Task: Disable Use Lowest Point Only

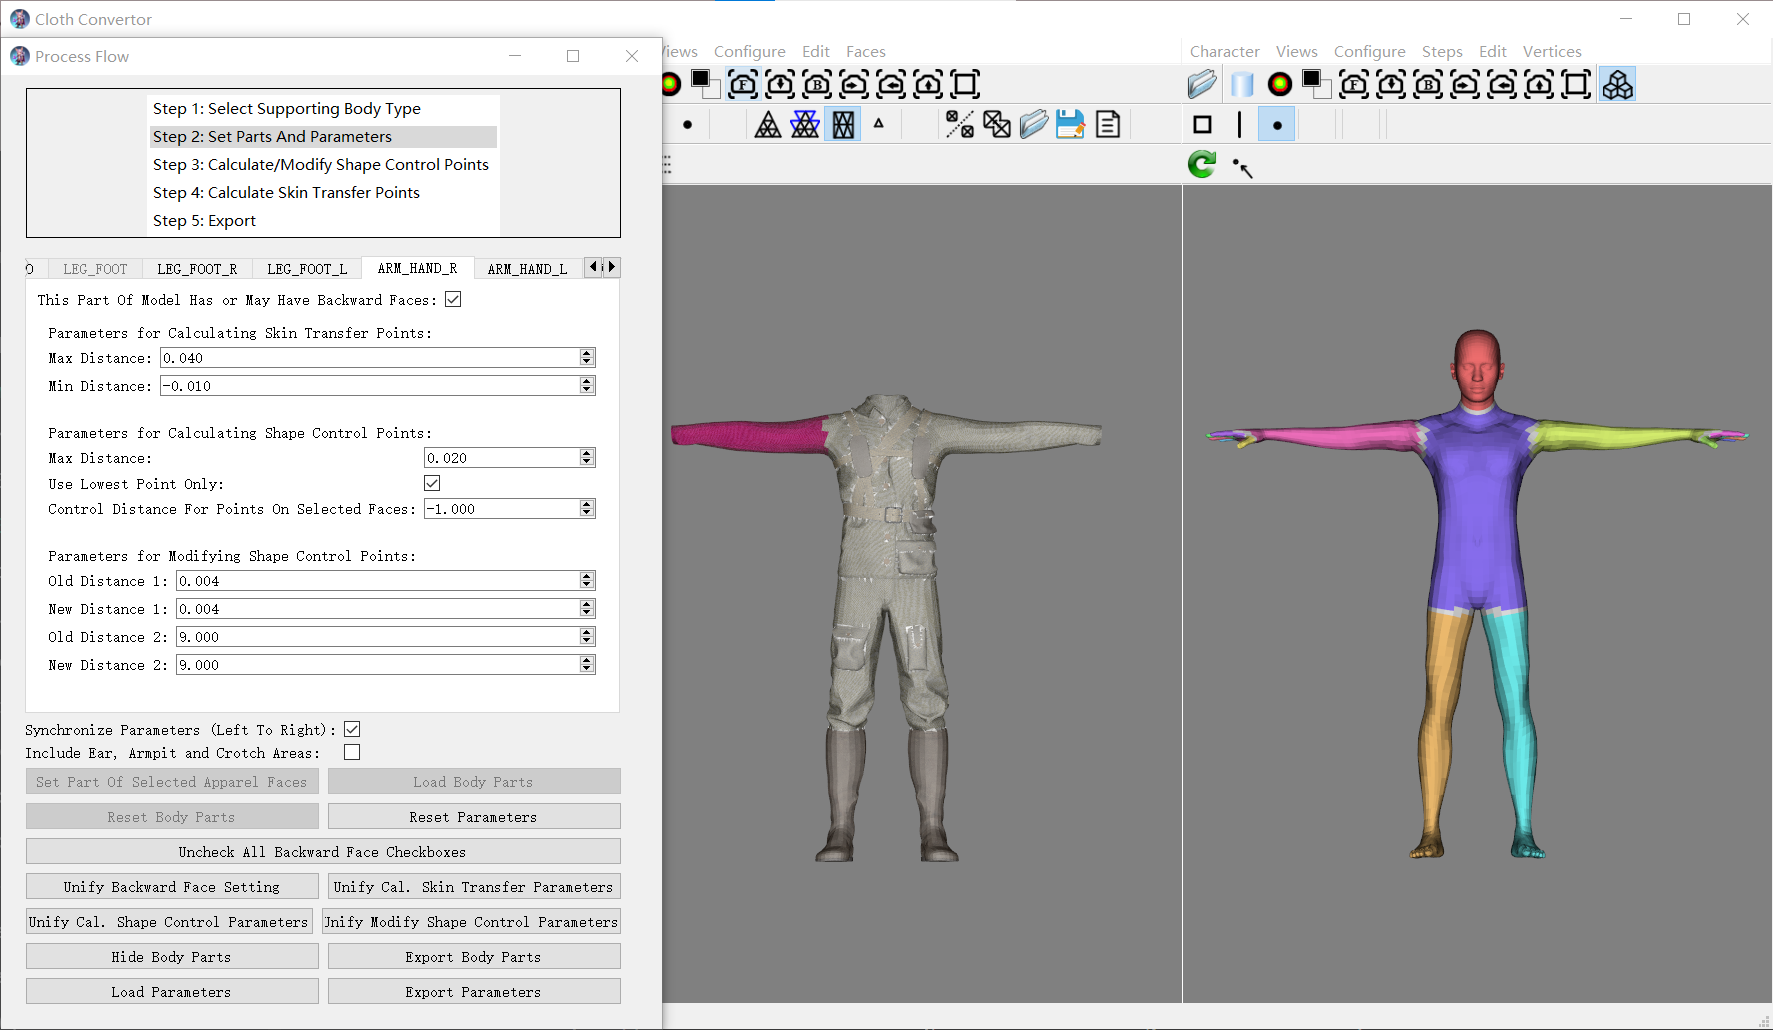Action: click(432, 483)
